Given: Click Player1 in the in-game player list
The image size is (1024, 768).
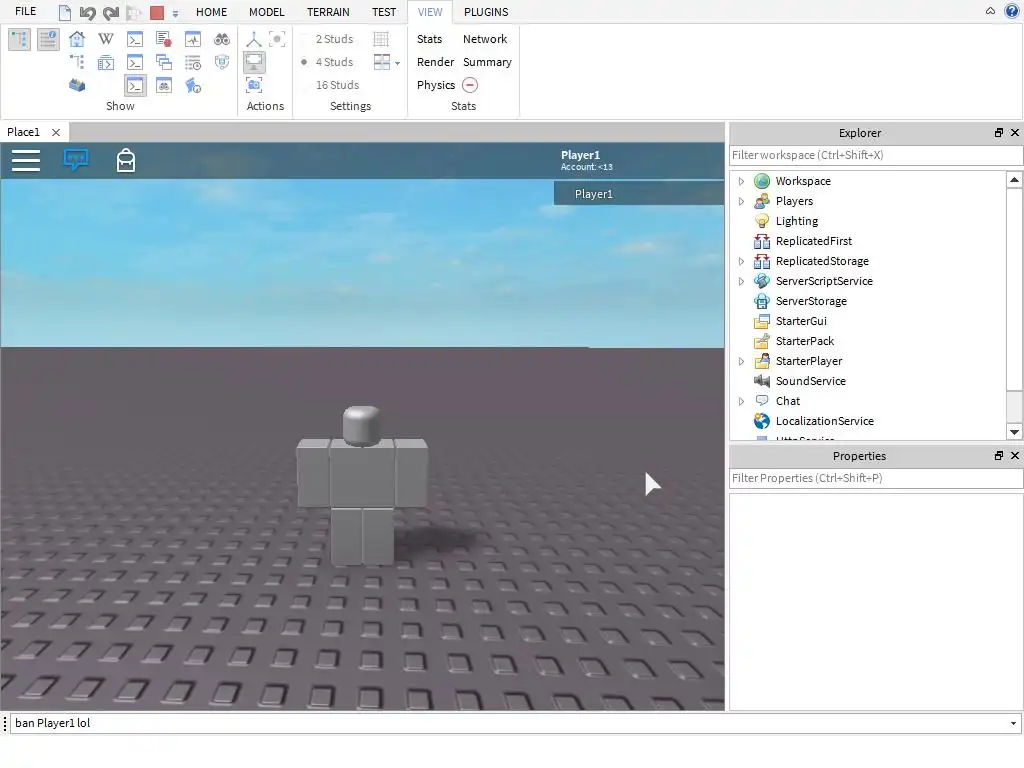Looking at the screenshot, I should coord(639,194).
